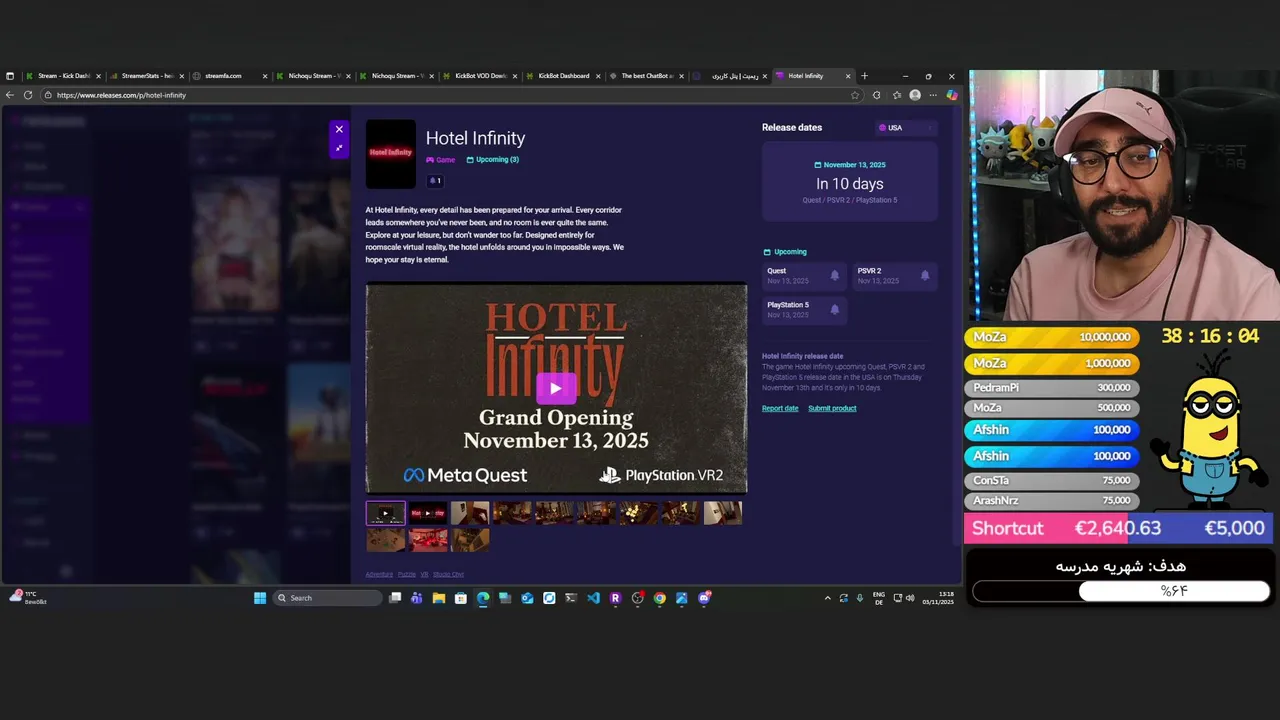Toggle the PlayStation 5 release notification bell

tap(835, 310)
